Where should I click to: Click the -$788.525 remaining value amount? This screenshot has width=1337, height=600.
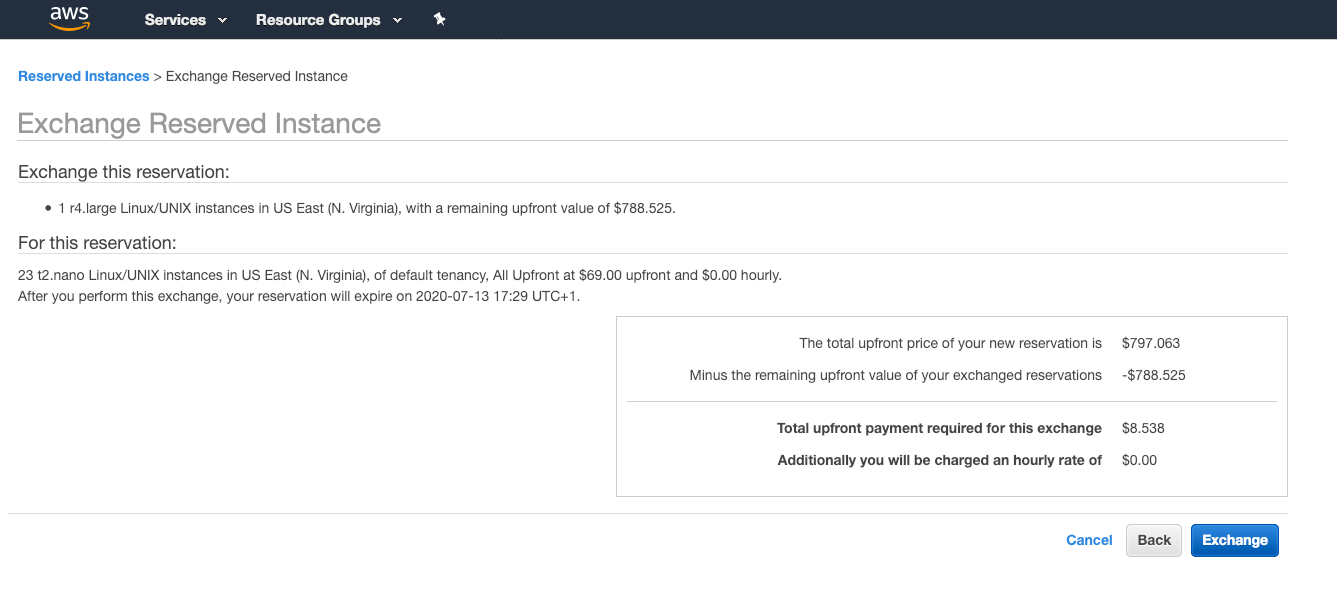click(1154, 376)
